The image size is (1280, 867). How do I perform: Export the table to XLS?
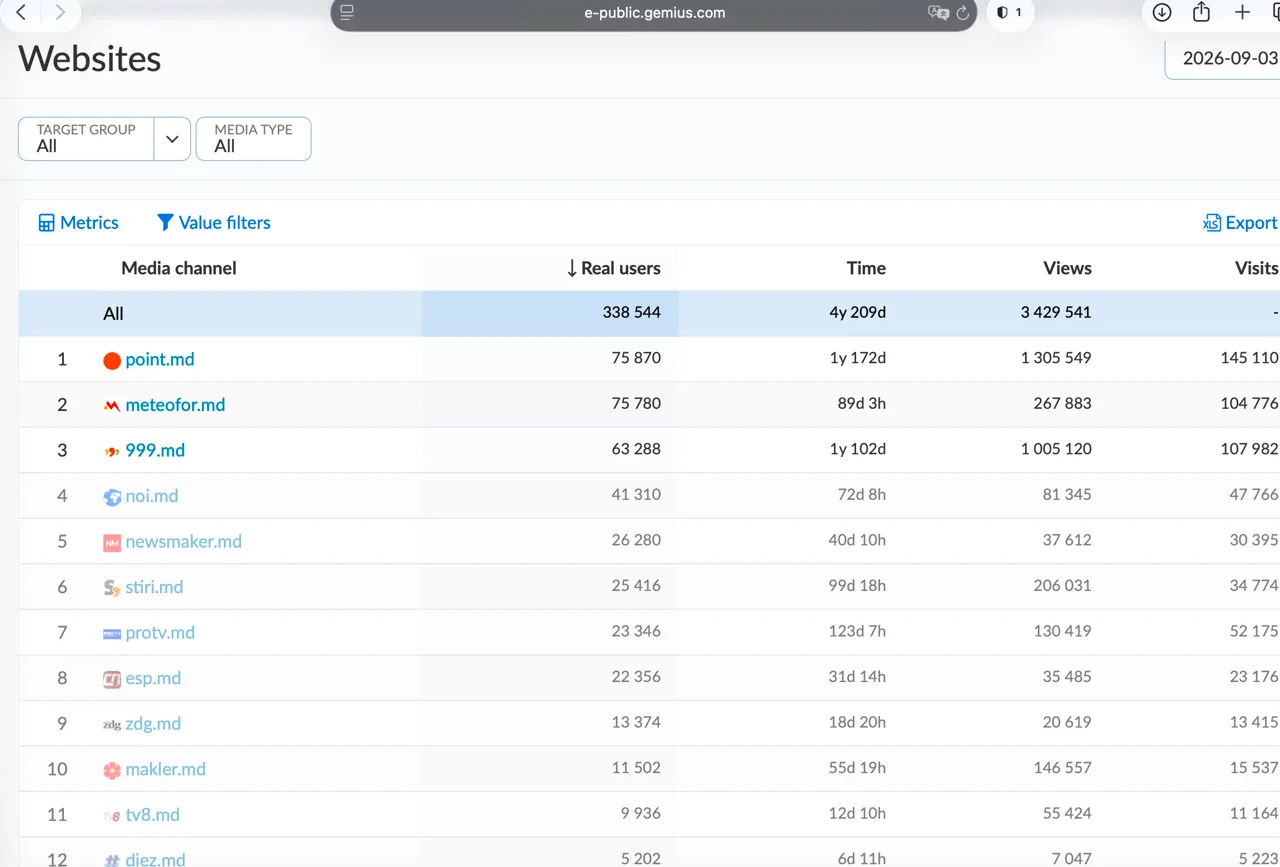[1240, 223]
